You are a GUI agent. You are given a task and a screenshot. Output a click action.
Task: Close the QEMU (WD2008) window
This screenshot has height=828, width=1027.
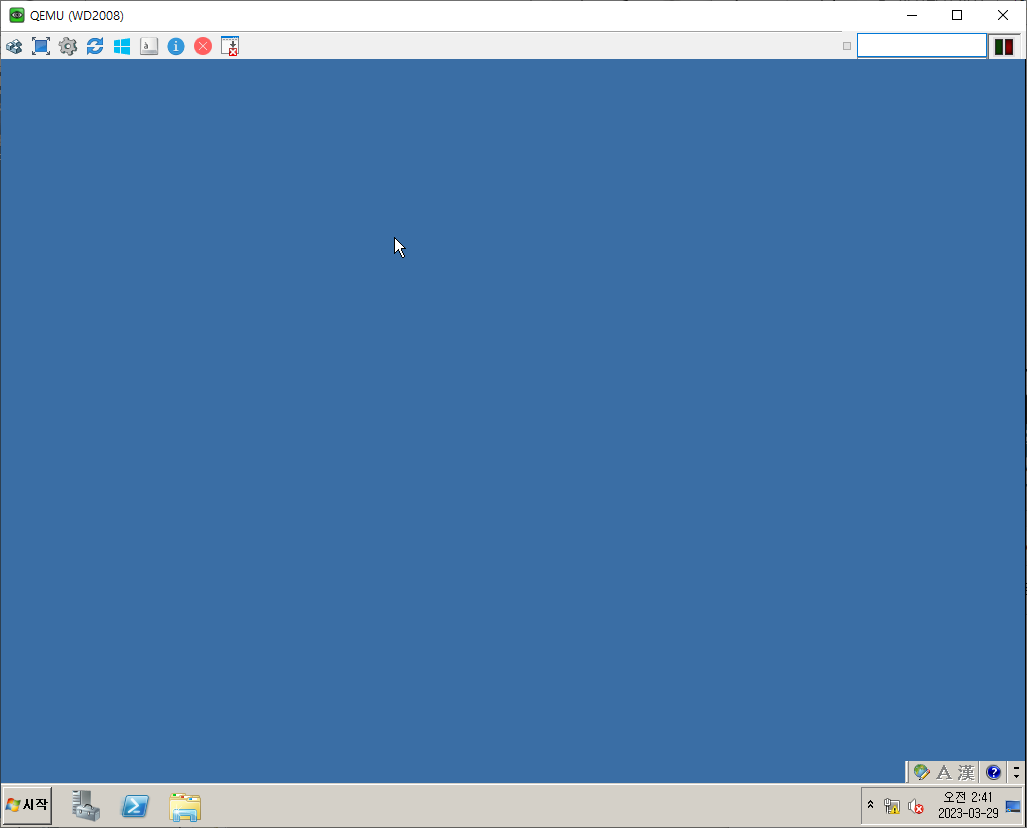click(1003, 15)
